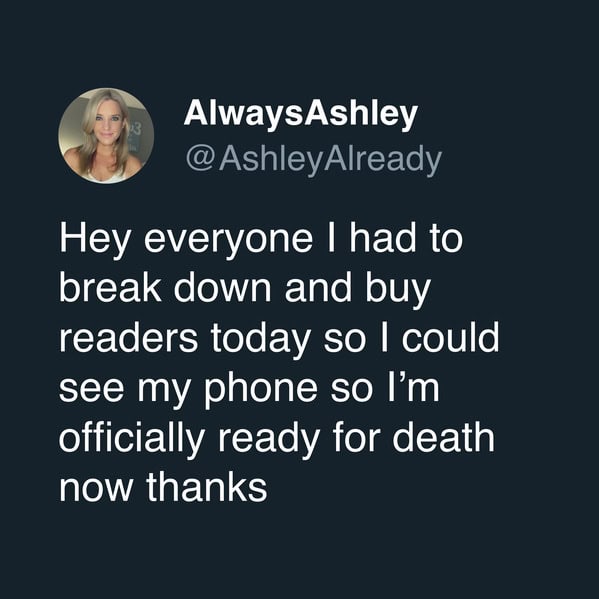Click the word 'could' in the tweet

click(x=450, y=337)
